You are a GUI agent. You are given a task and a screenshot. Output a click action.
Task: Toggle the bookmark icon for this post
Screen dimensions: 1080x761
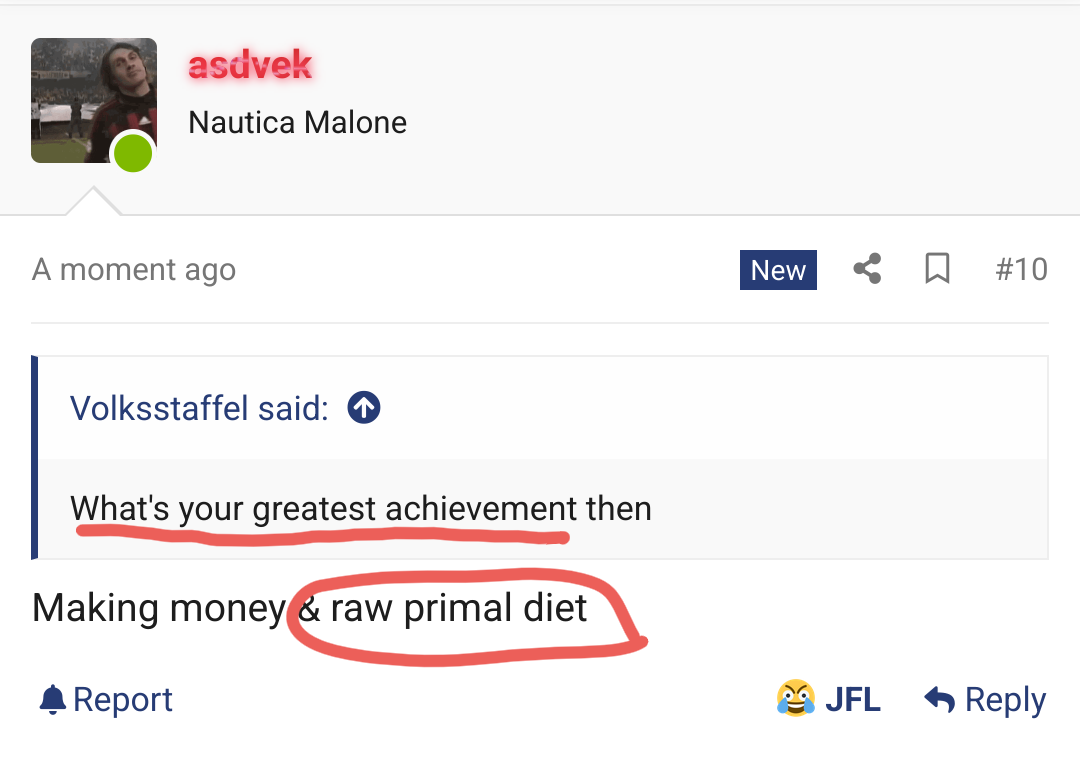click(937, 269)
